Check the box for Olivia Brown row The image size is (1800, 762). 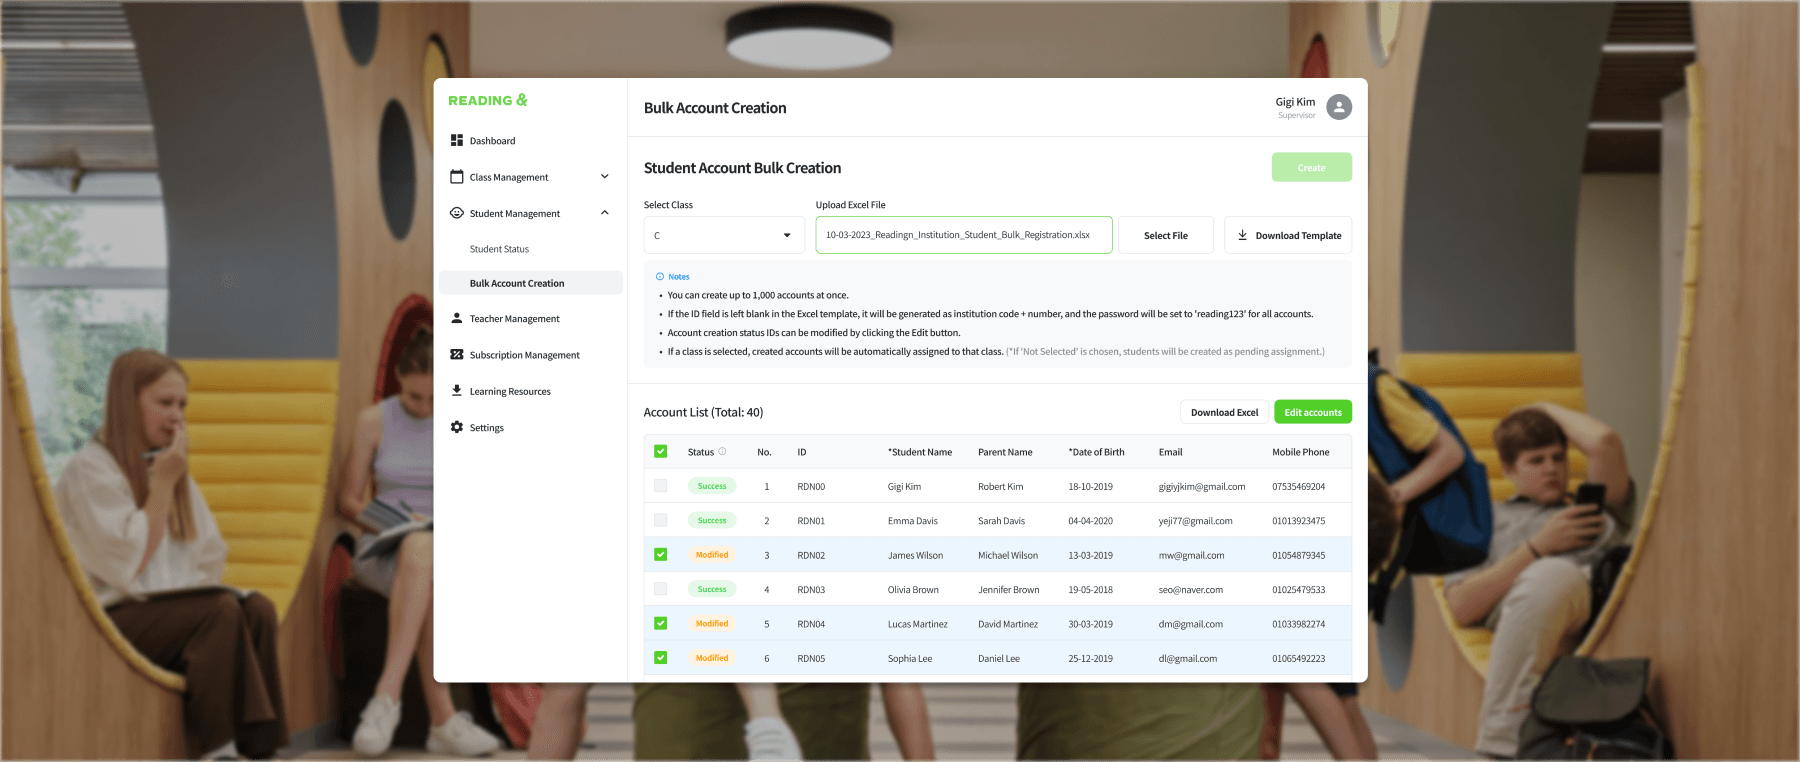661,589
